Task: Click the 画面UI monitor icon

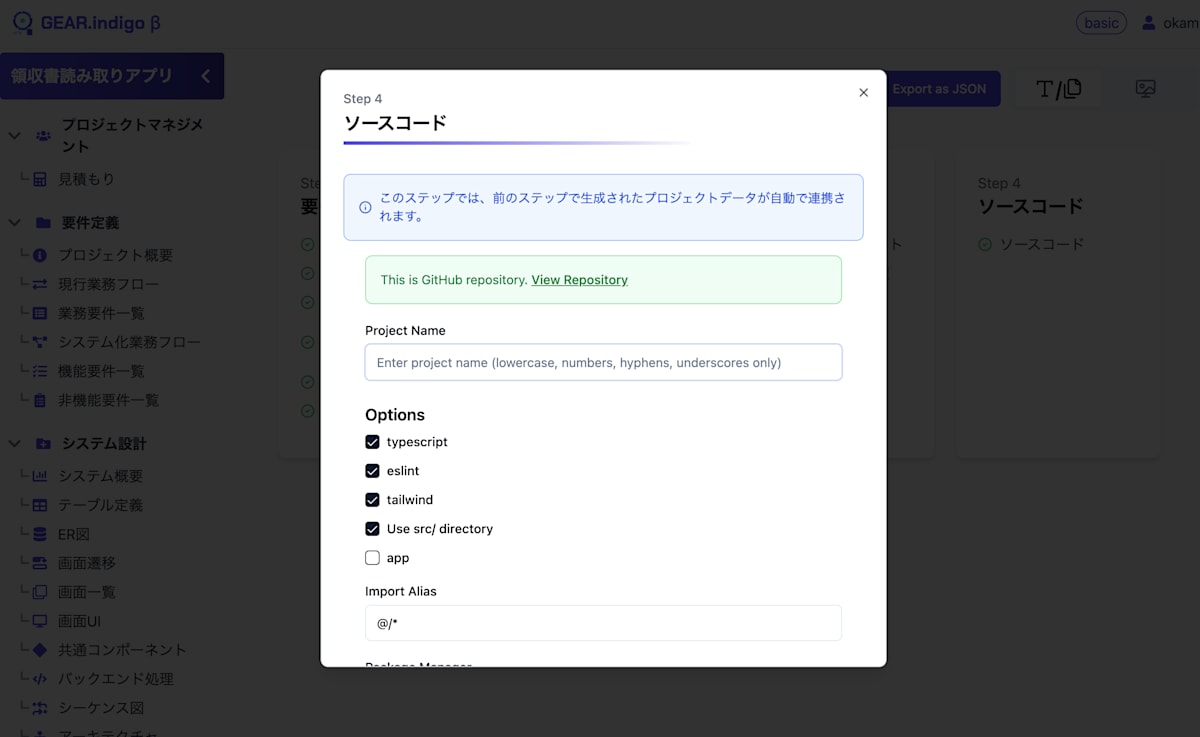Action: pos(40,622)
